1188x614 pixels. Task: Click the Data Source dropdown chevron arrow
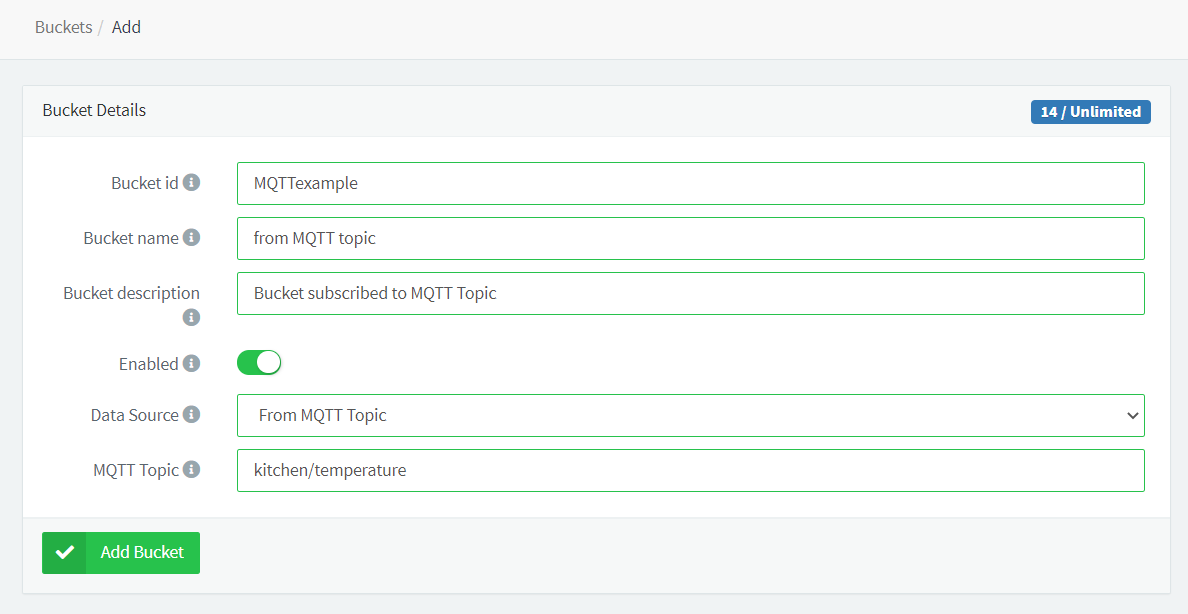click(x=1132, y=416)
